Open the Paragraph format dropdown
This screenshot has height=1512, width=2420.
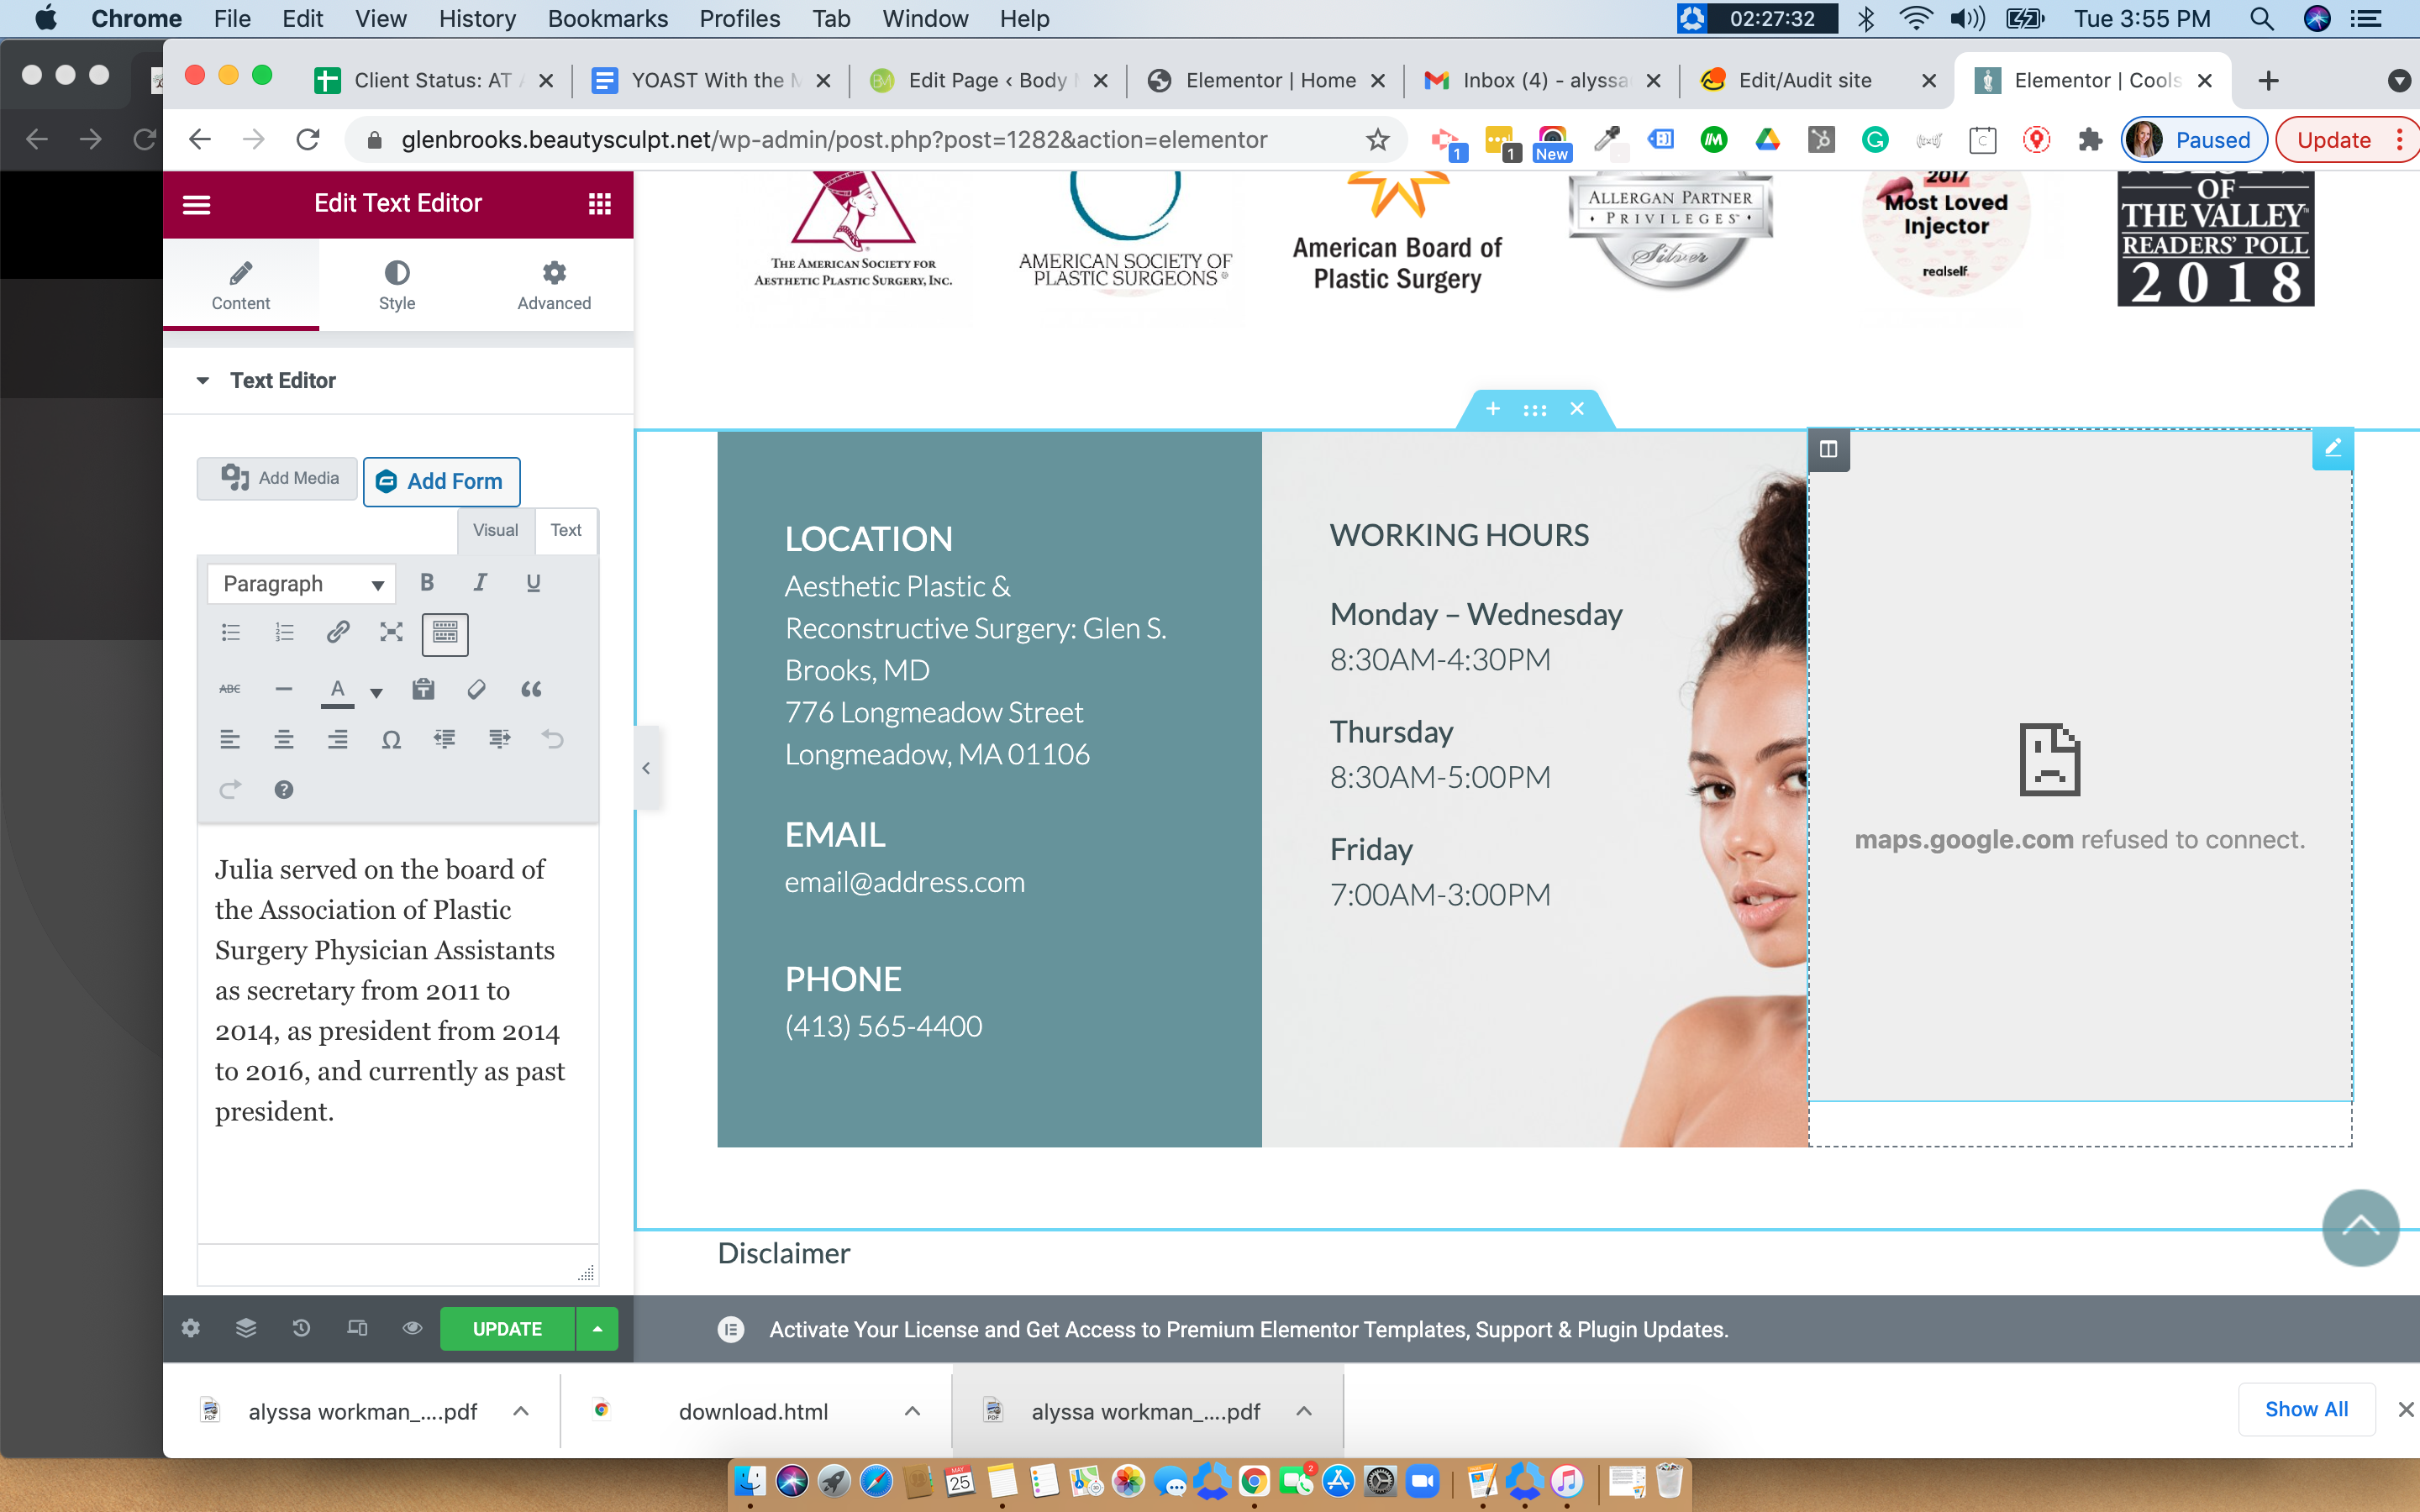[x=301, y=584]
